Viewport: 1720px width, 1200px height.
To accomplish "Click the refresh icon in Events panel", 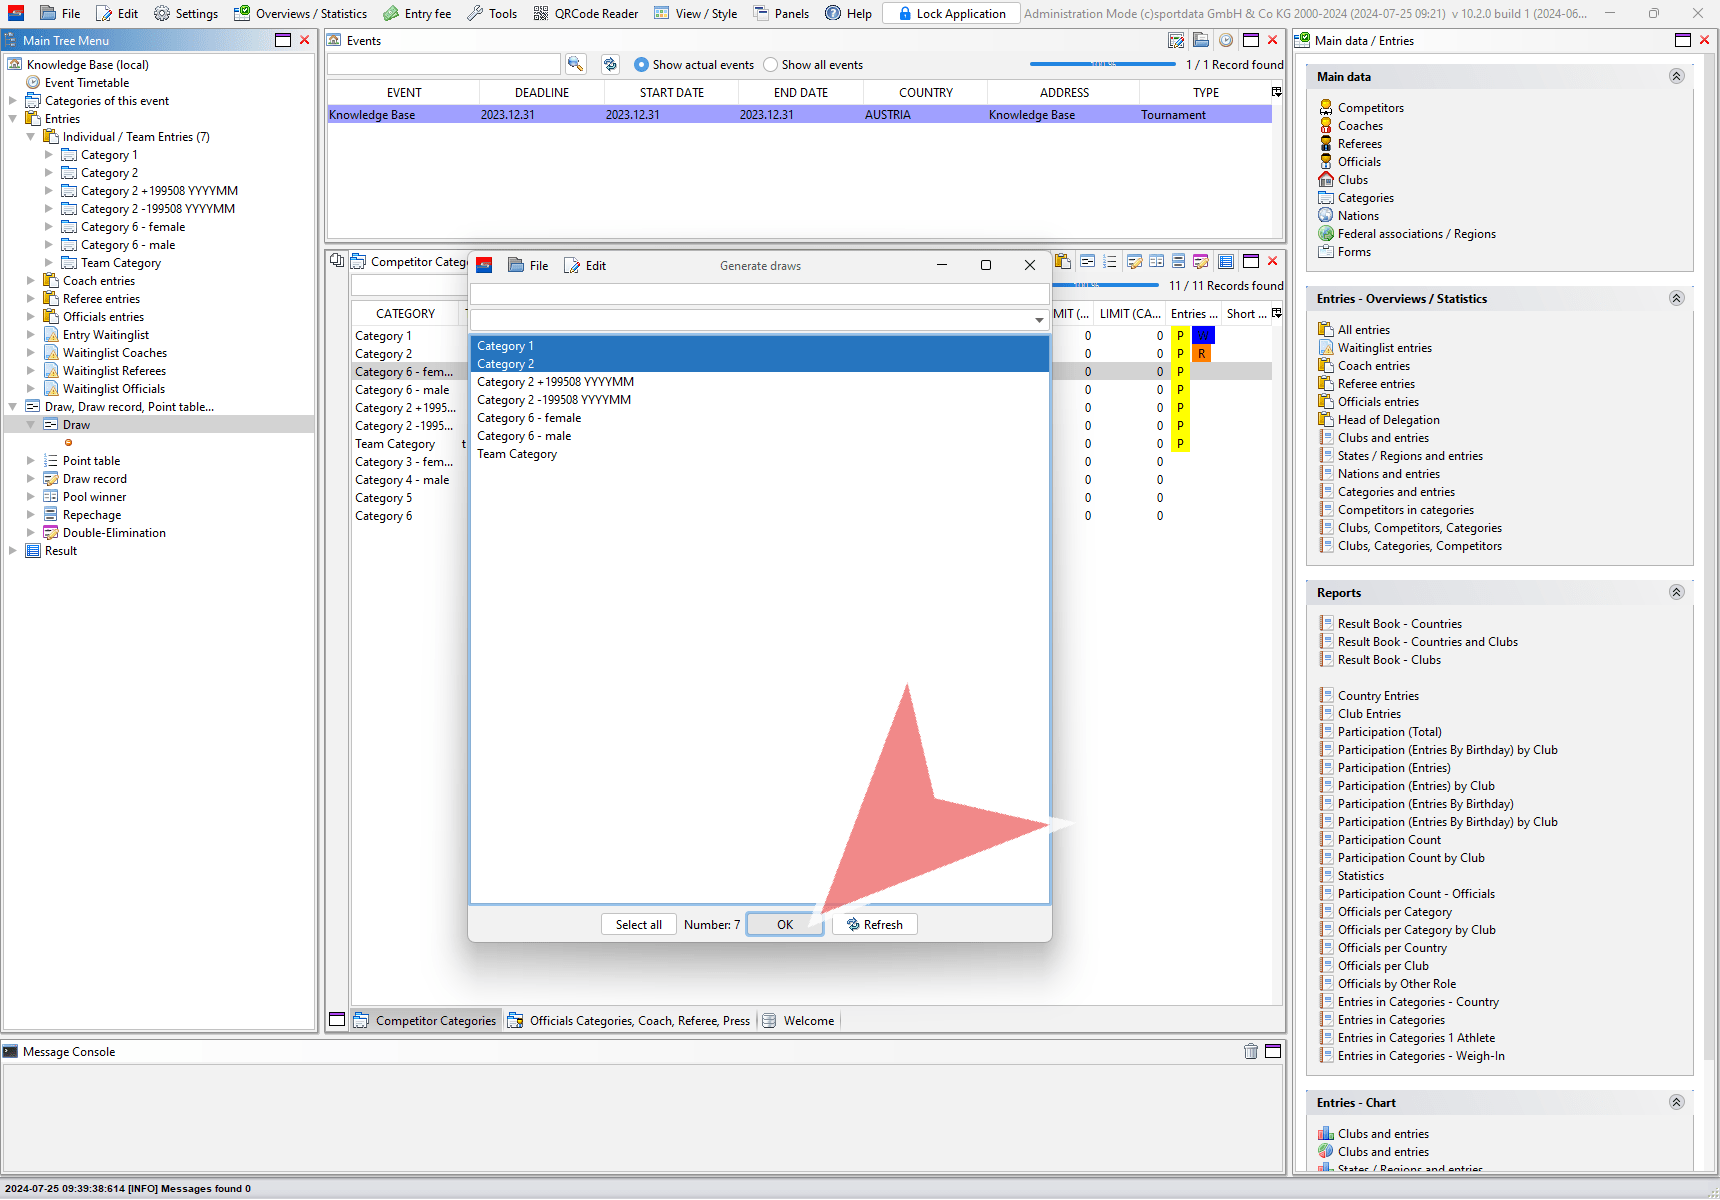I will pos(610,64).
